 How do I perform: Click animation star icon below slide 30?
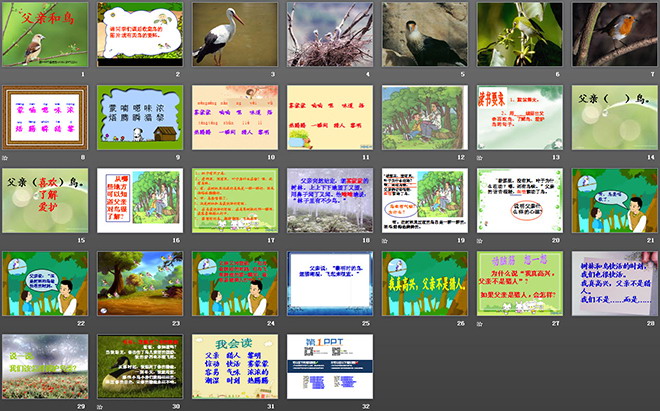[x=100, y=405]
